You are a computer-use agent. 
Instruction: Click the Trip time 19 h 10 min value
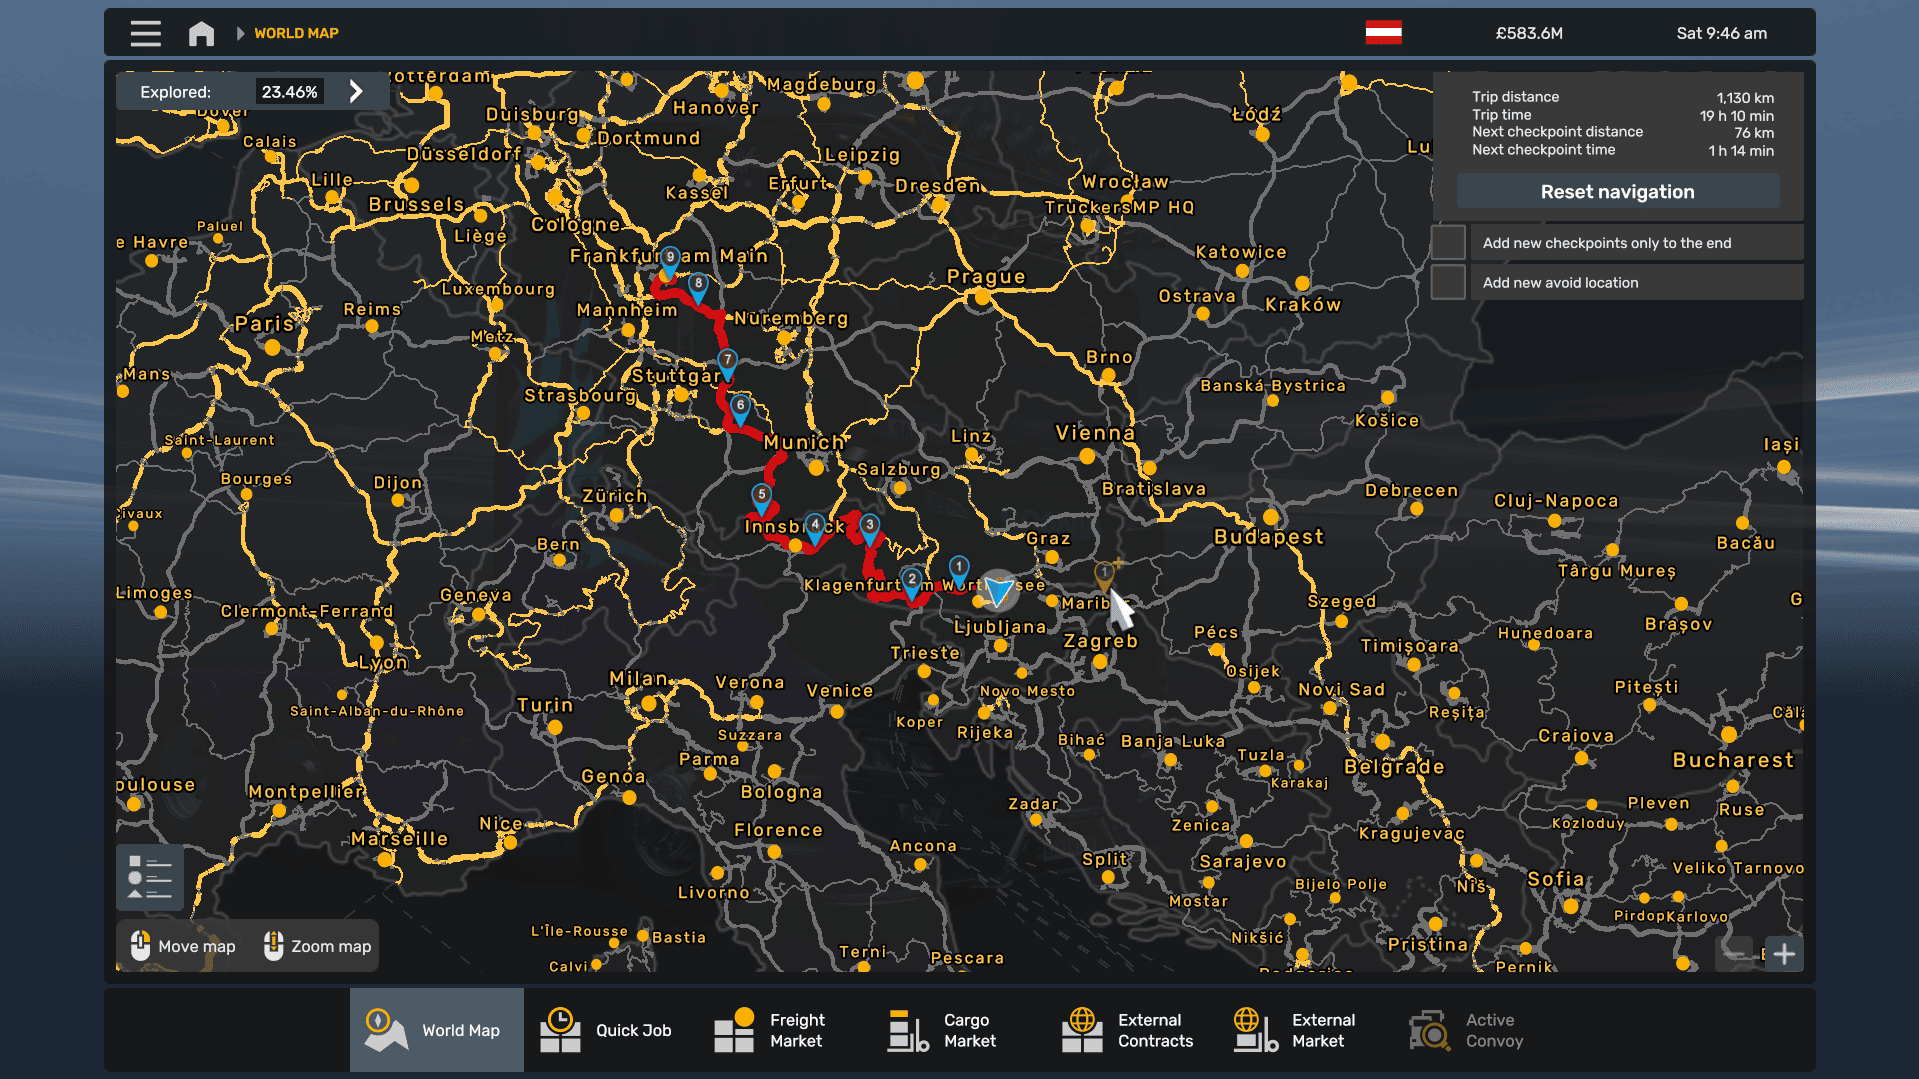tap(1736, 116)
